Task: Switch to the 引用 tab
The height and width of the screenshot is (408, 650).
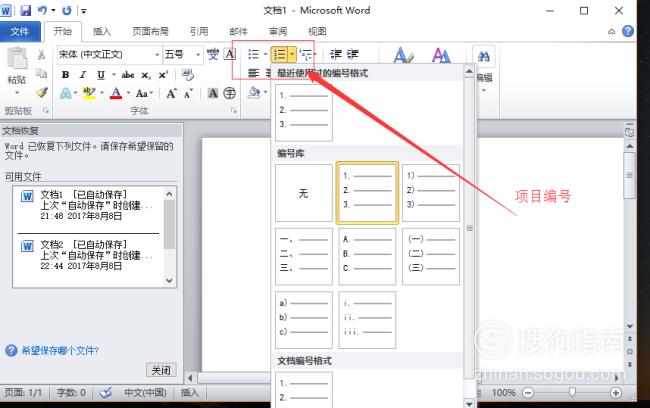Action: click(199, 32)
